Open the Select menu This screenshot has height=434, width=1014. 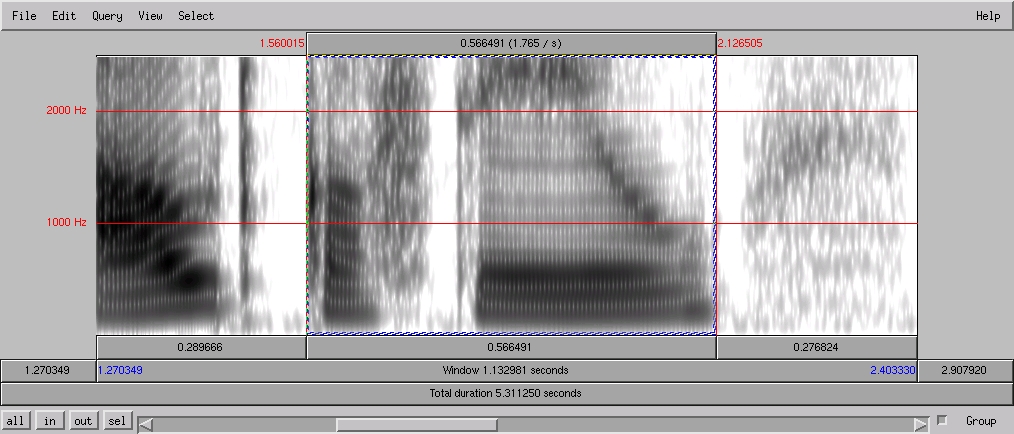tap(196, 16)
